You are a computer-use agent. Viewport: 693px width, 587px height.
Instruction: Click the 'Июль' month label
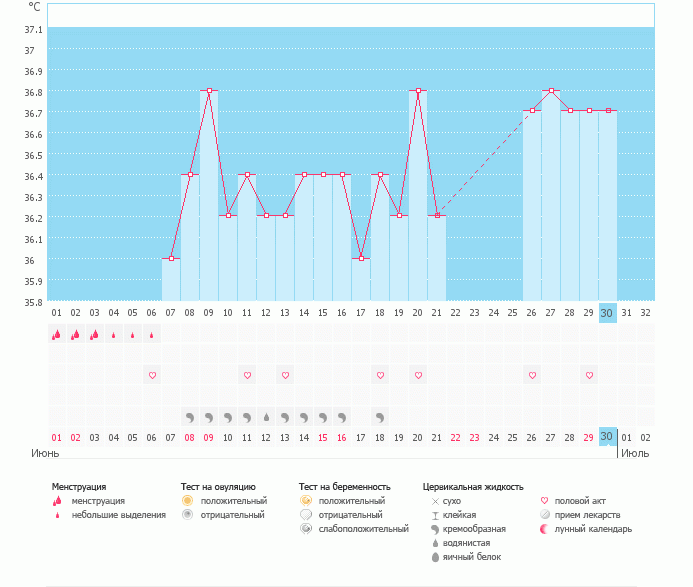point(635,453)
